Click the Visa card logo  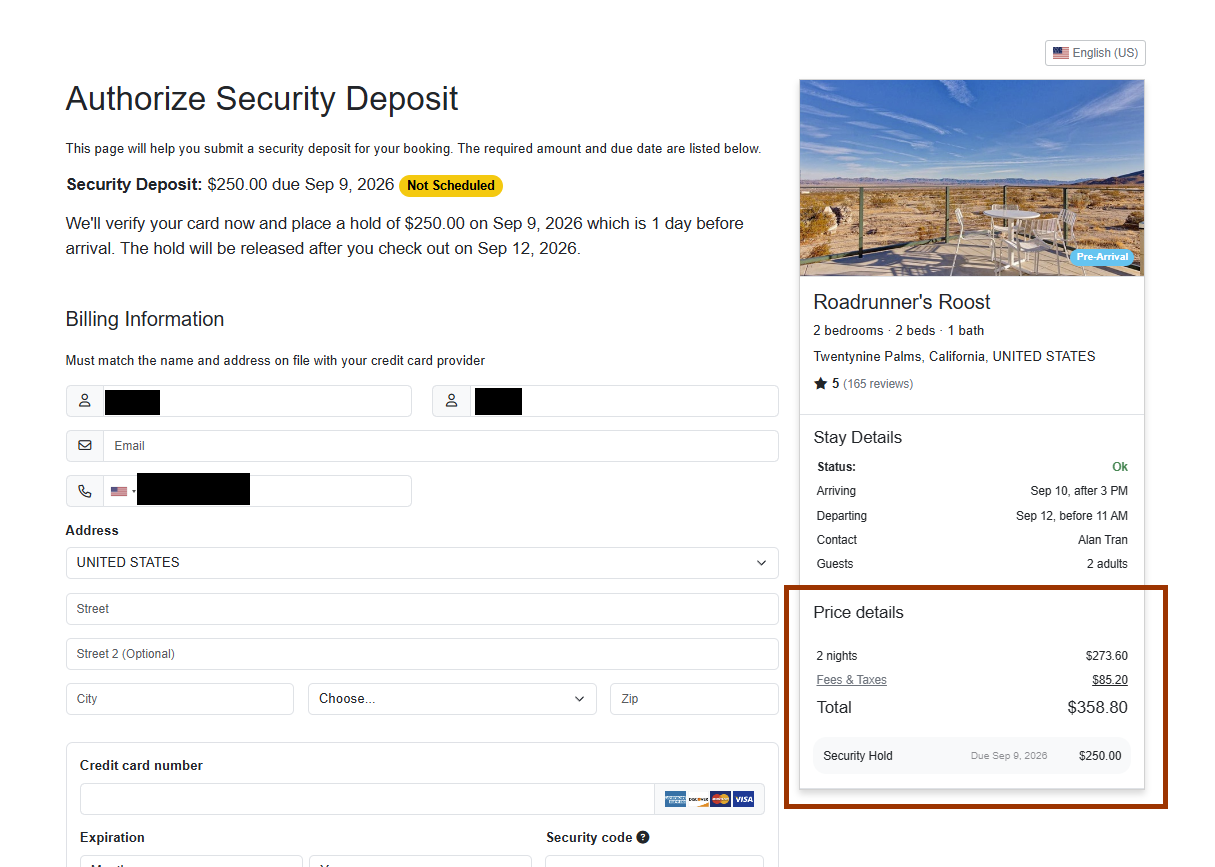pos(743,799)
